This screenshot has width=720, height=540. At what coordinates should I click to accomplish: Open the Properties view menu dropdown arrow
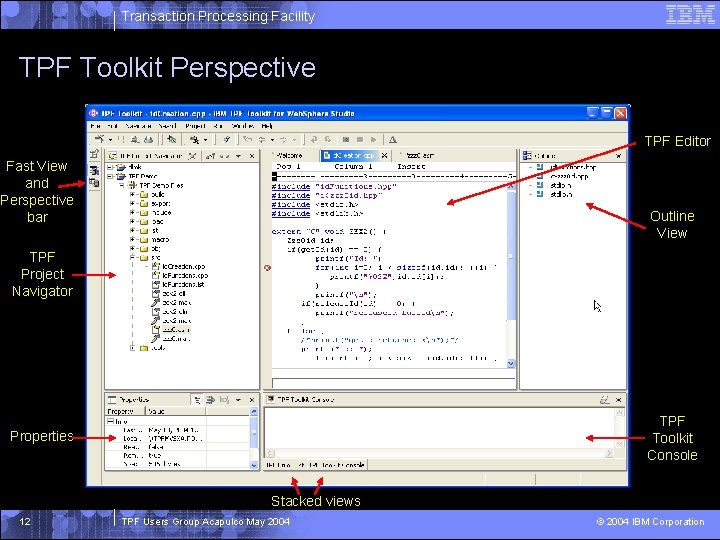point(238,400)
